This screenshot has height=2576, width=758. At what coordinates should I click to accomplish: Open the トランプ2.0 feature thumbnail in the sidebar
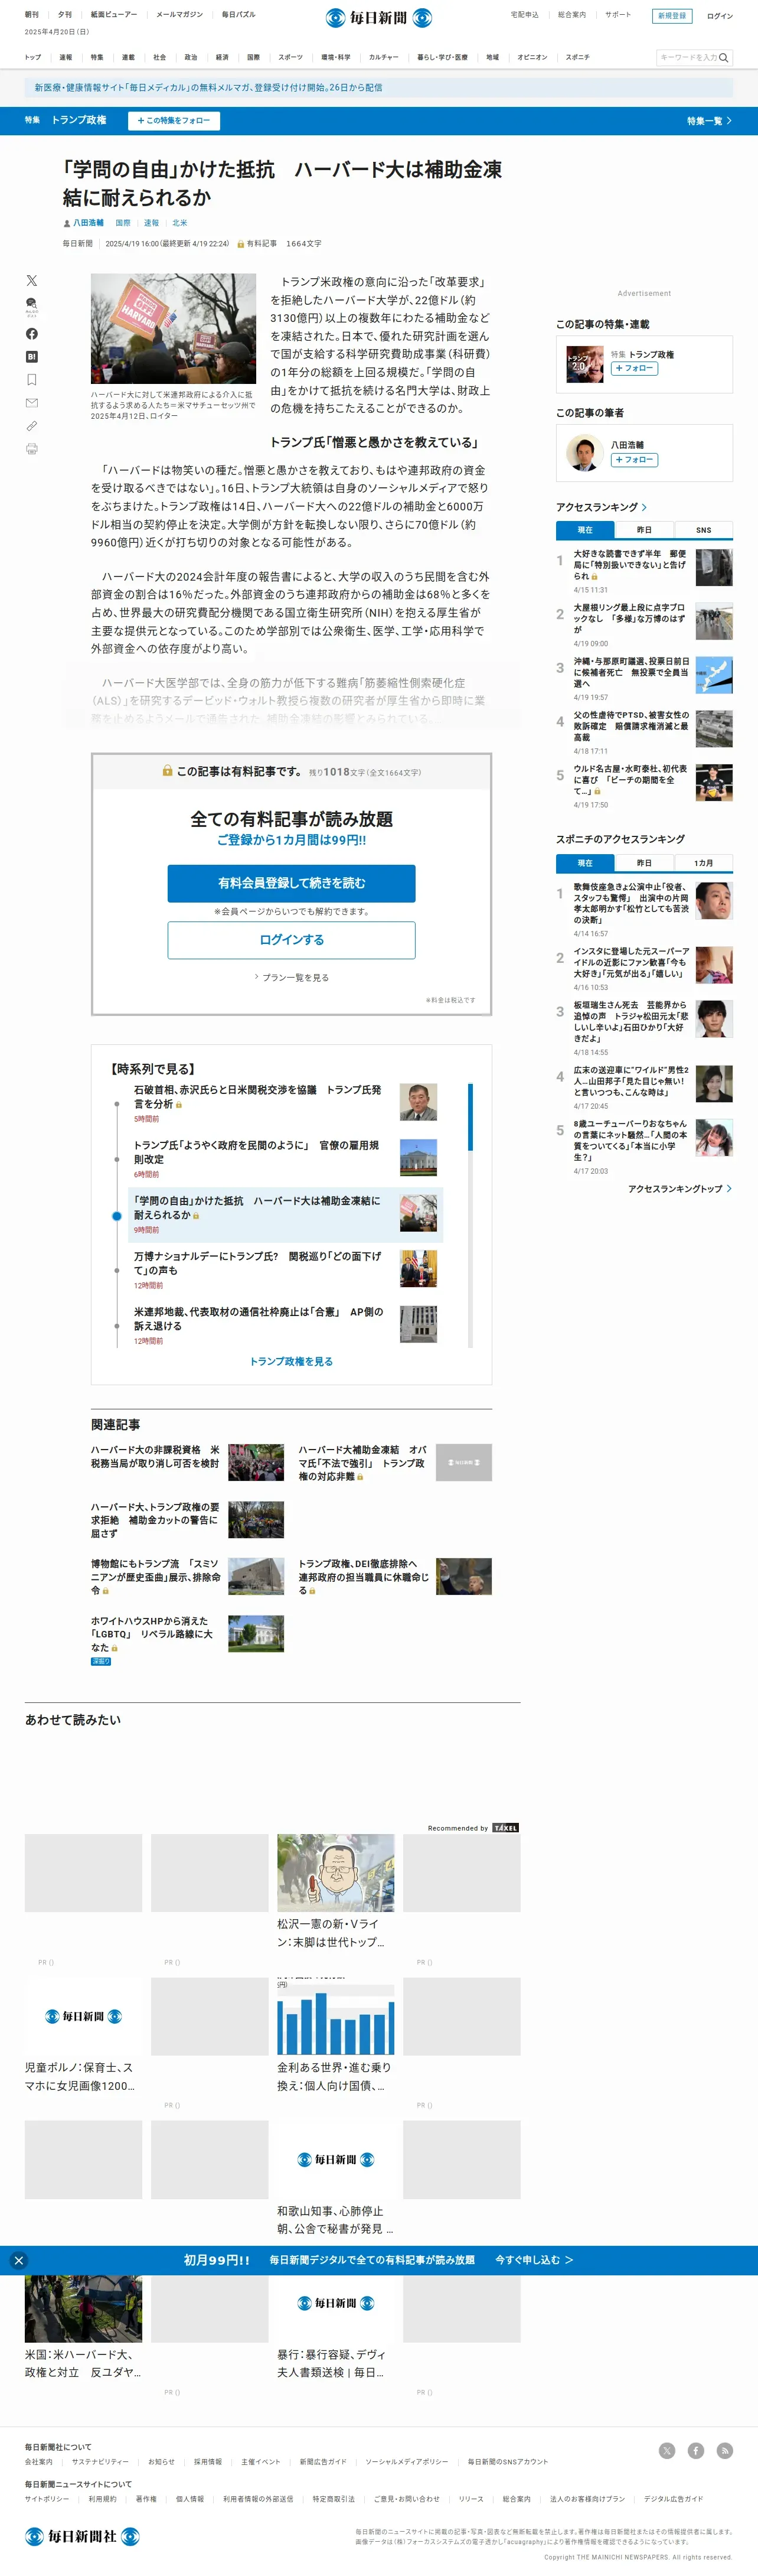tap(584, 364)
